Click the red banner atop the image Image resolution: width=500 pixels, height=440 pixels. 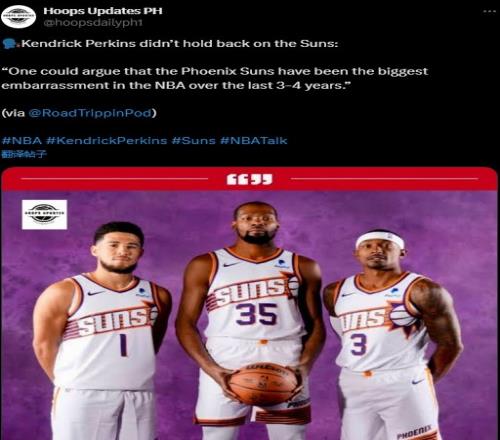(x=249, y=179)
